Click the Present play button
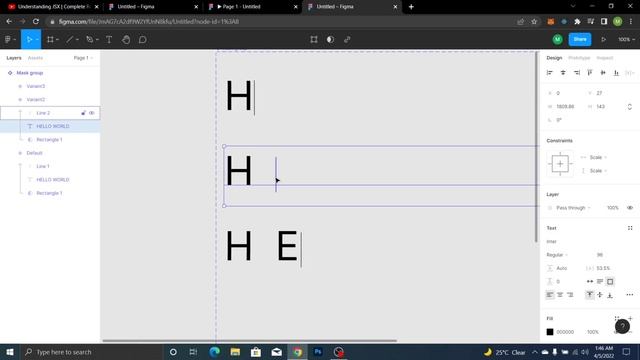Screen dimensions: 640x360 603,40
